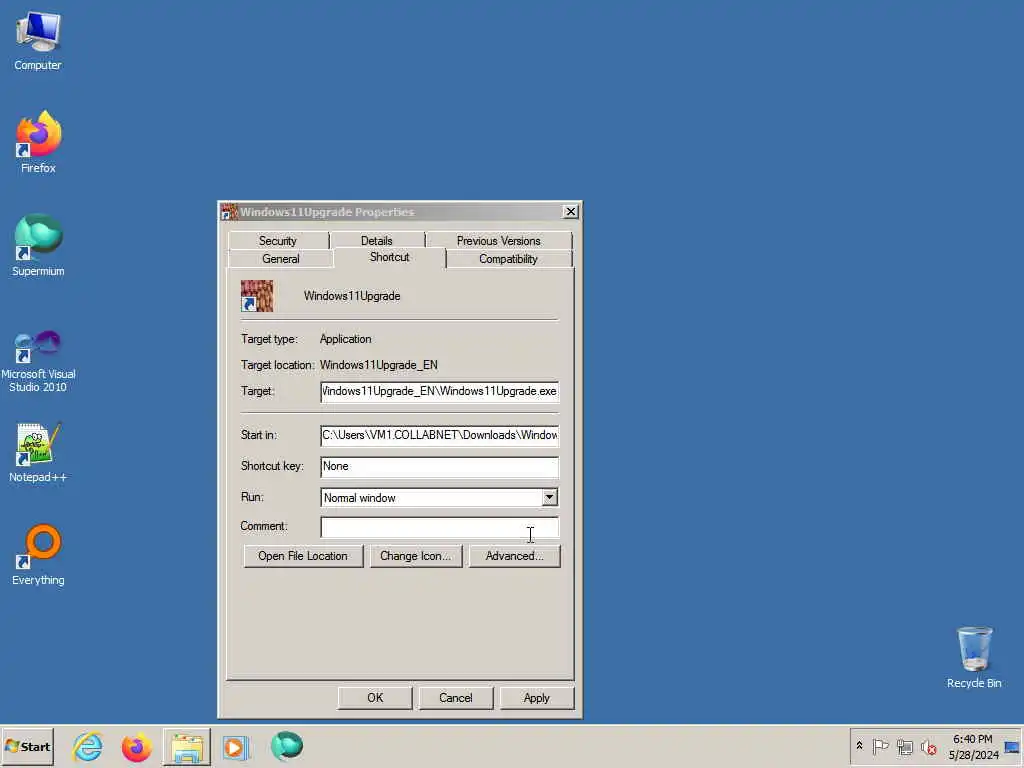
Task: Expand the Run dropdown arrow
Action: coord(549,498)
